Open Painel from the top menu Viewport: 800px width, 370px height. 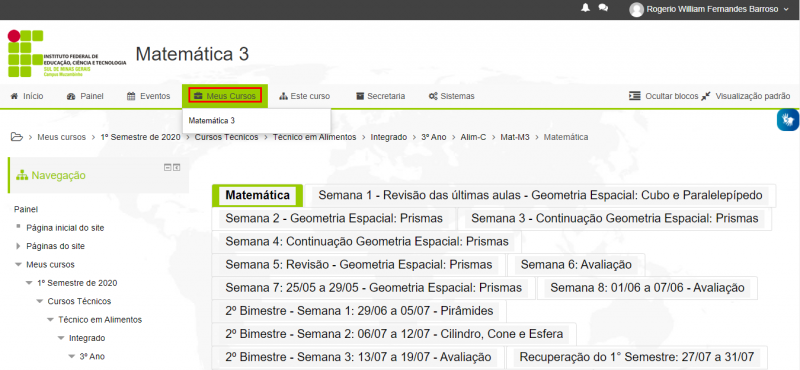tap(85, 96)
